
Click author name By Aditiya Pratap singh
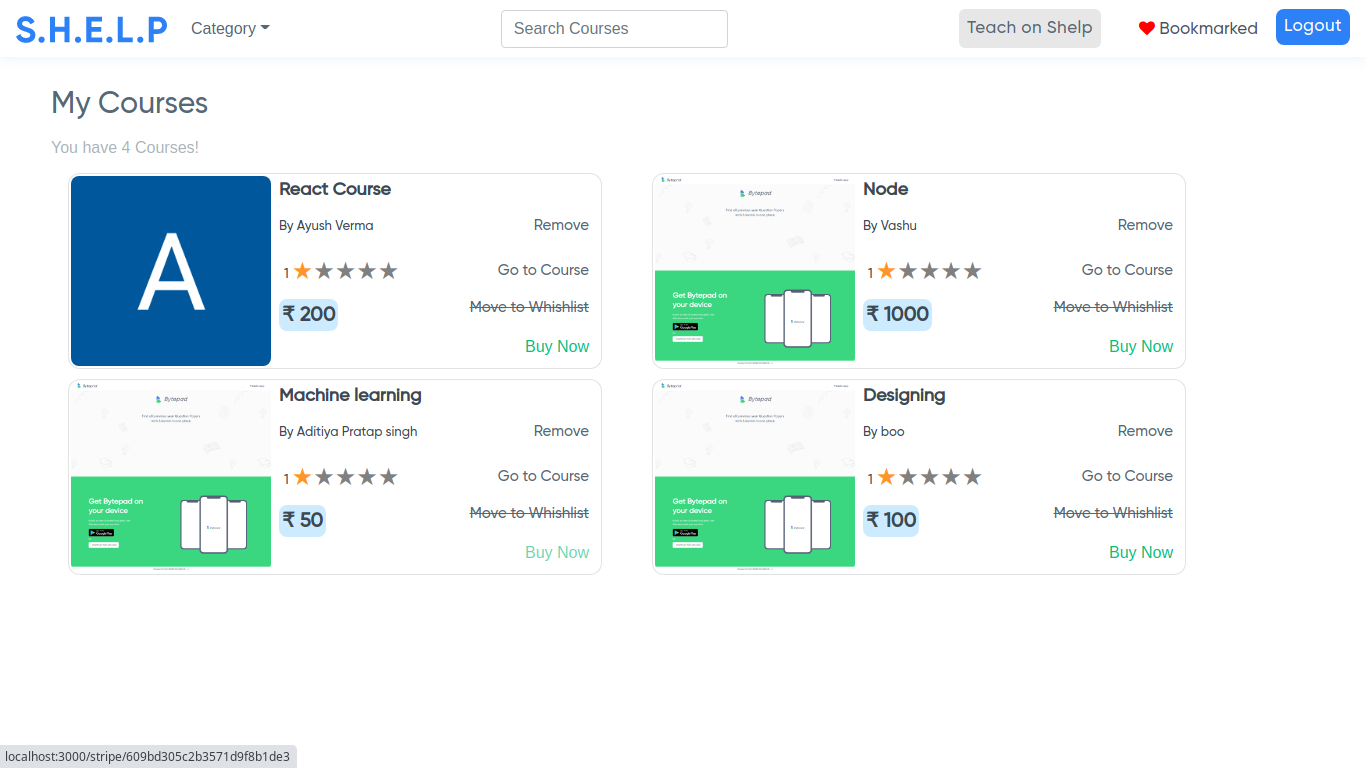pyautogui.click(x=348, y=431)
